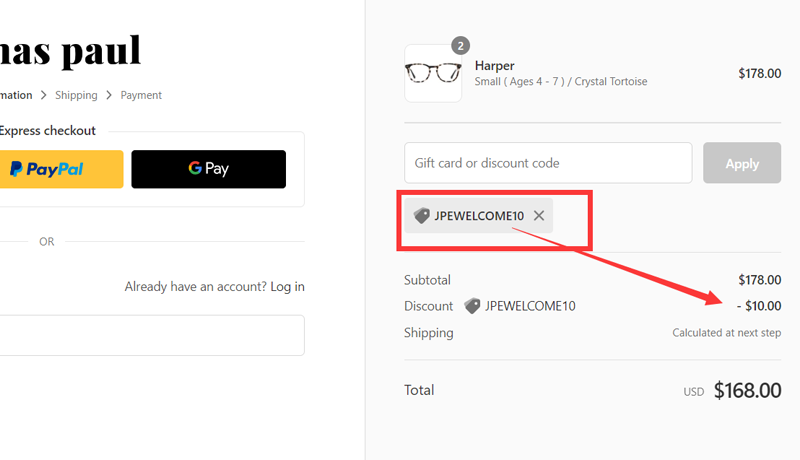Select the Harper product name
Screen dimensions: 800x460
(x=494, y=66)
